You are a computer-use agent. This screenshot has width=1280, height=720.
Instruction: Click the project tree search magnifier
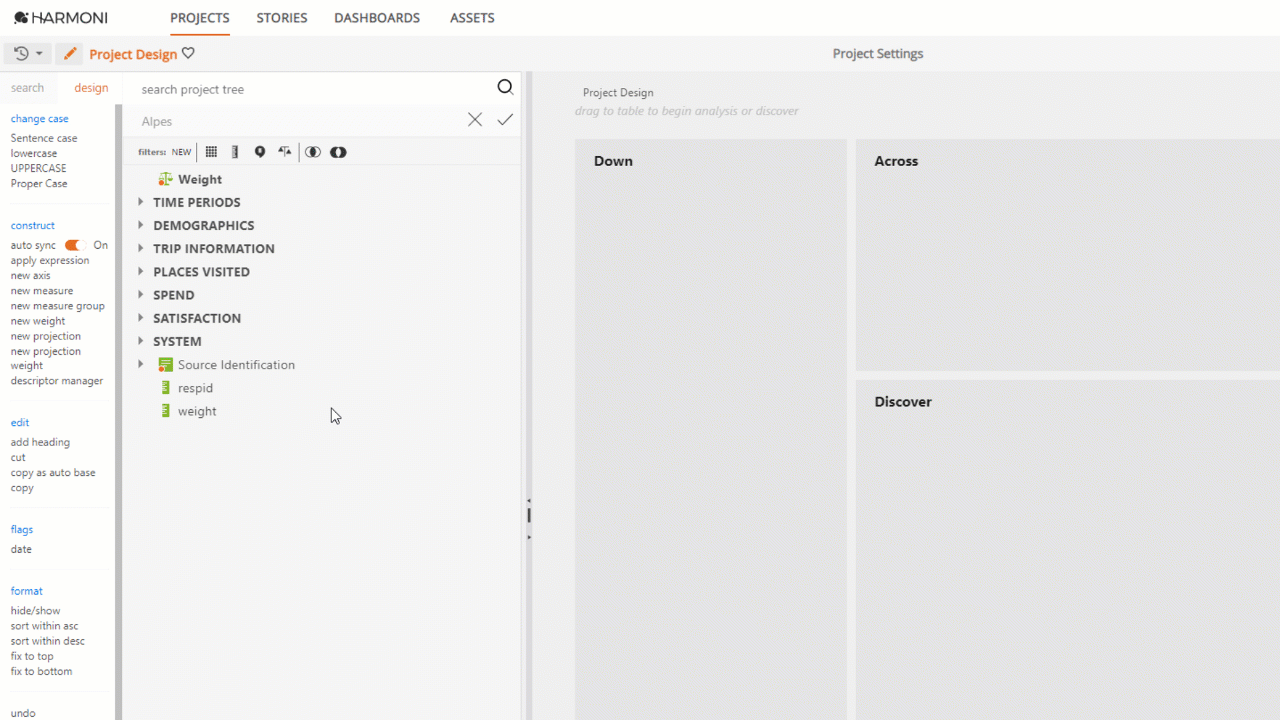[505, 88]
